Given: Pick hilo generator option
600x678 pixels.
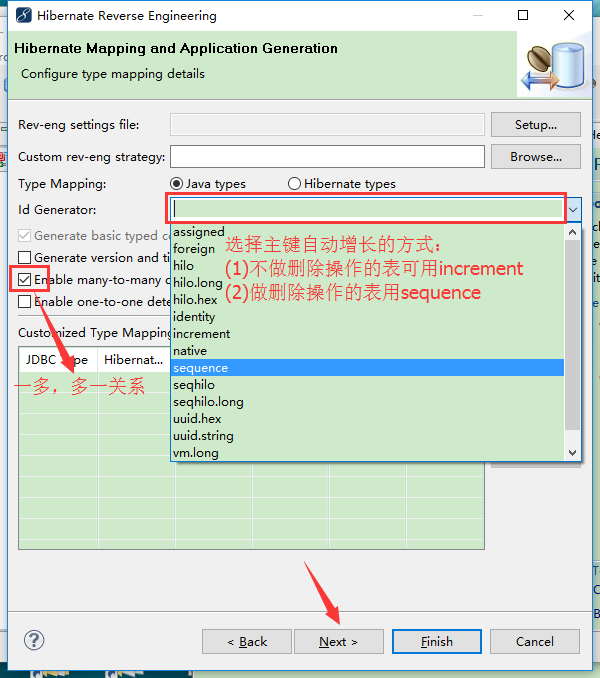Looking at the screenshot, I should pos(367,266).
